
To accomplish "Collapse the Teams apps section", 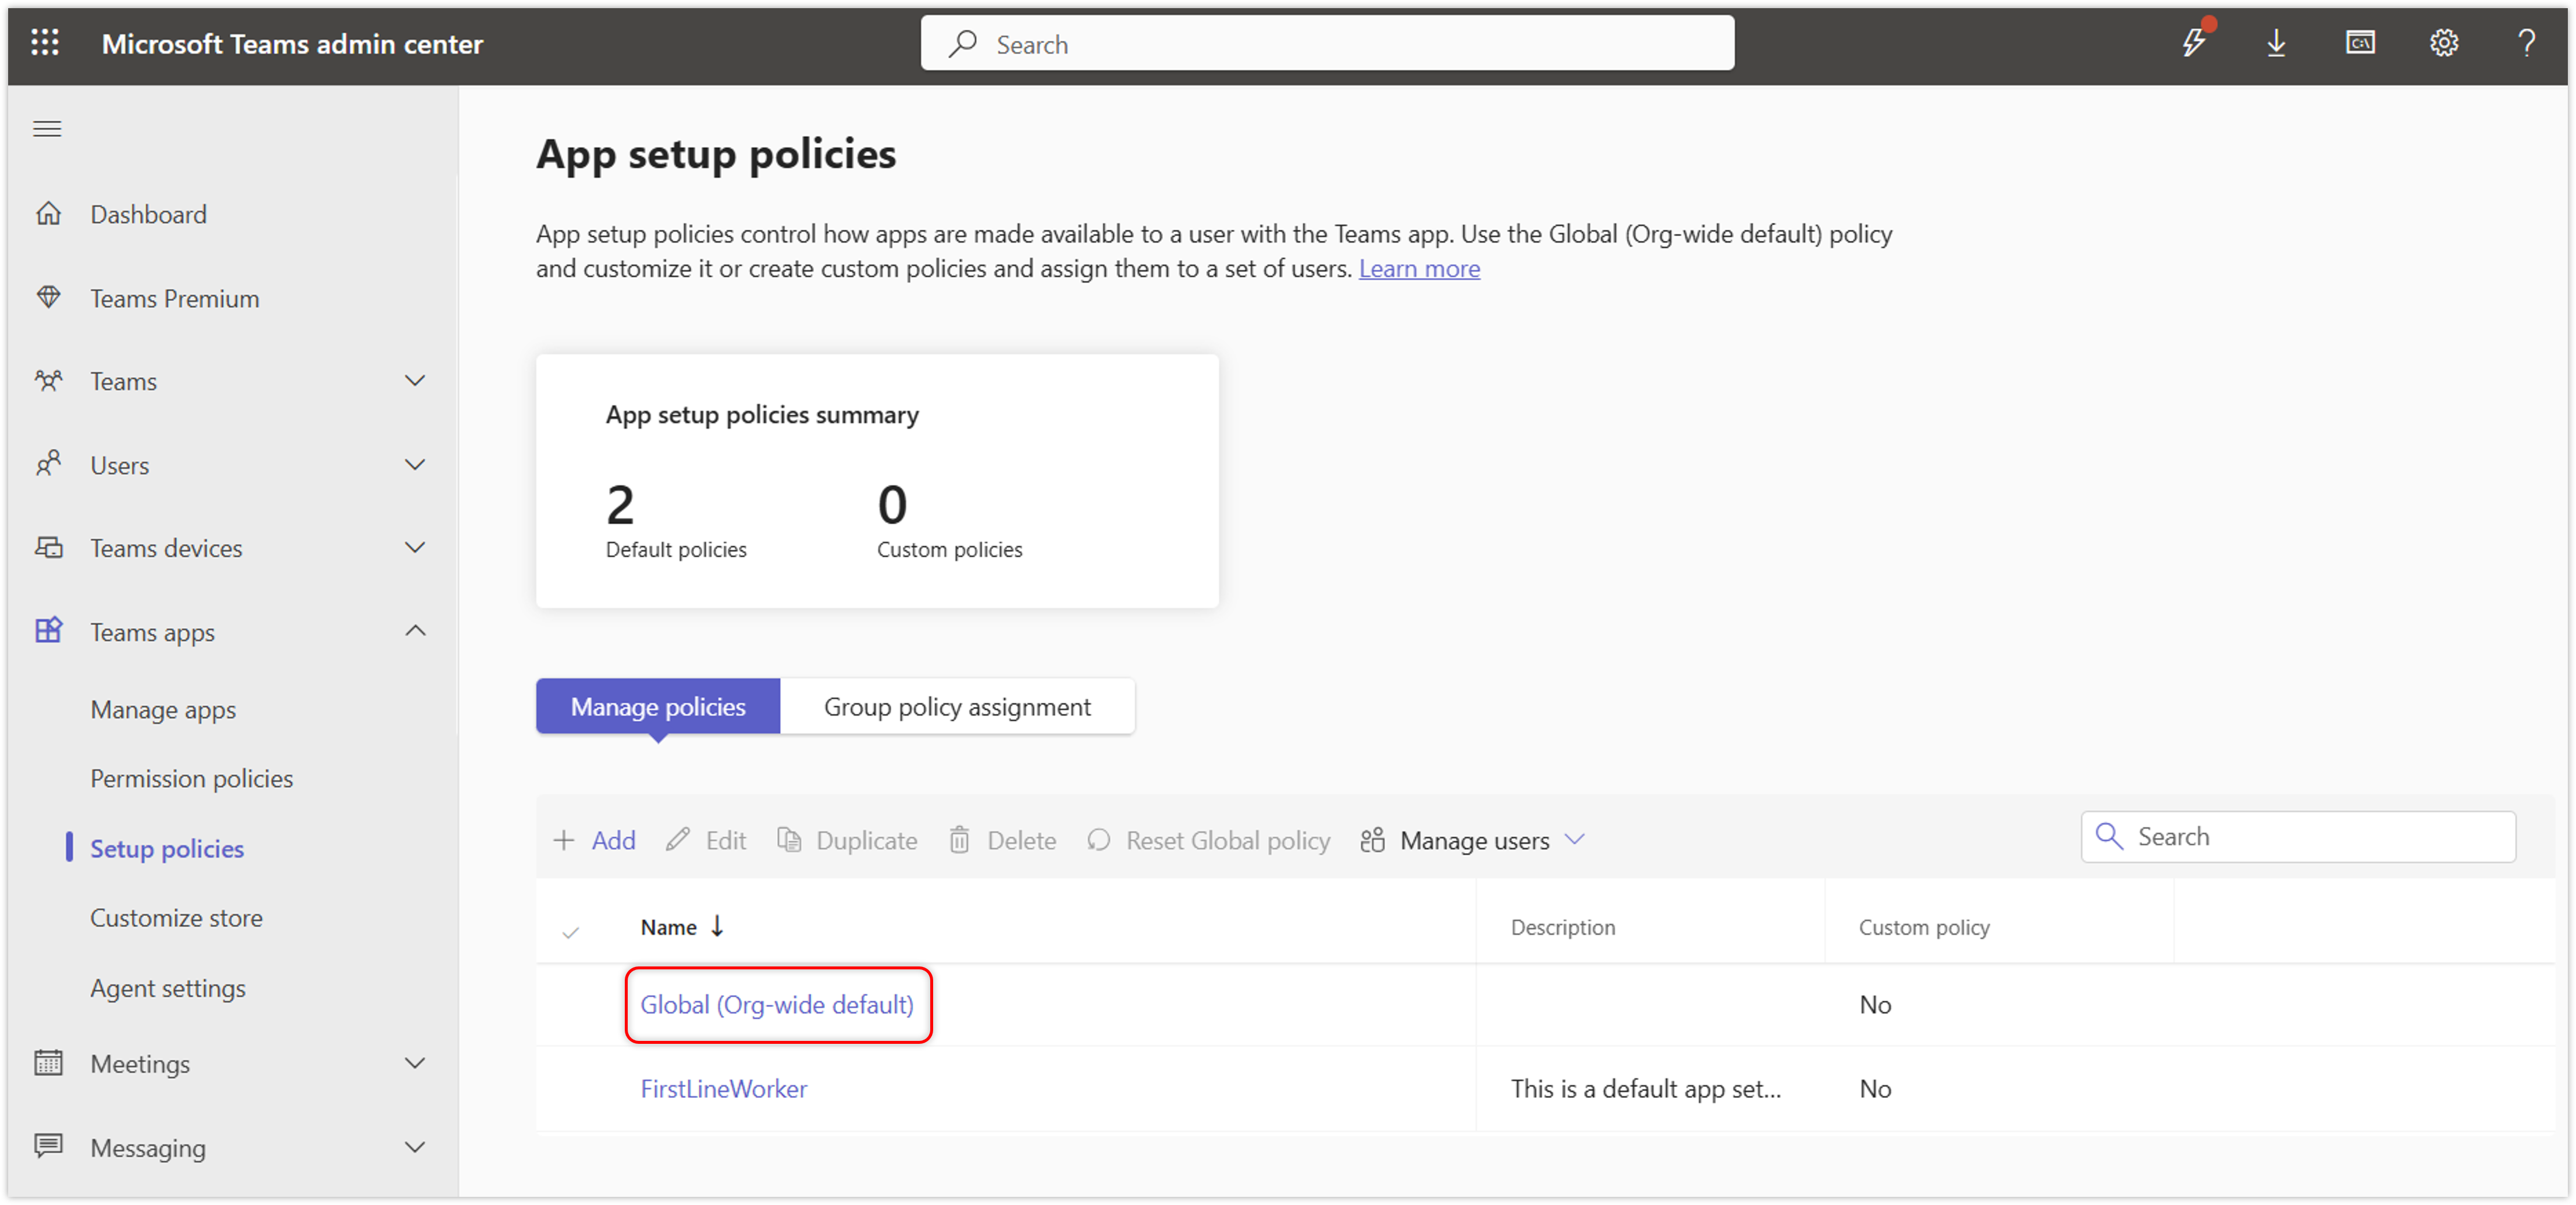I will click(415, 631).
